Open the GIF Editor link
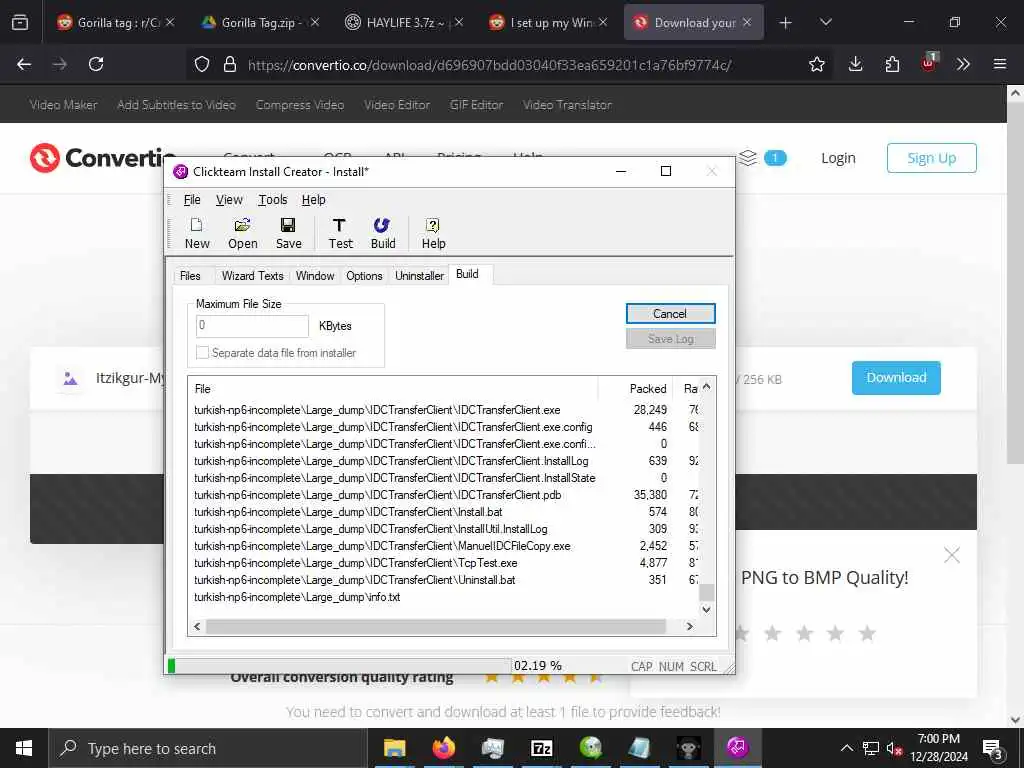 pyautogui.click(x=477, y=104)
